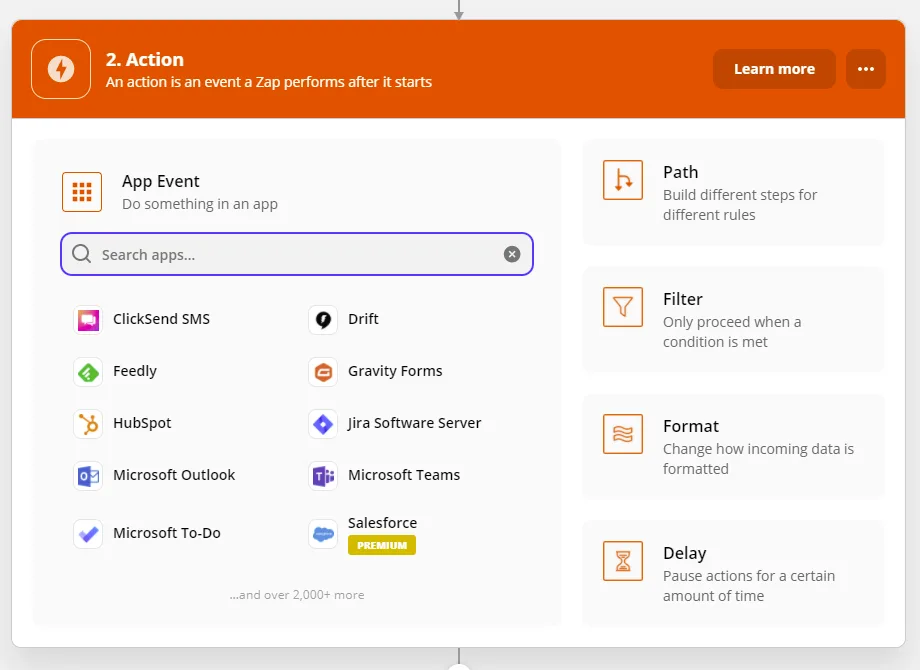The image size is (920, 670).
Task: Select the ClickSend SMS app icon
Action: [88, 320]
